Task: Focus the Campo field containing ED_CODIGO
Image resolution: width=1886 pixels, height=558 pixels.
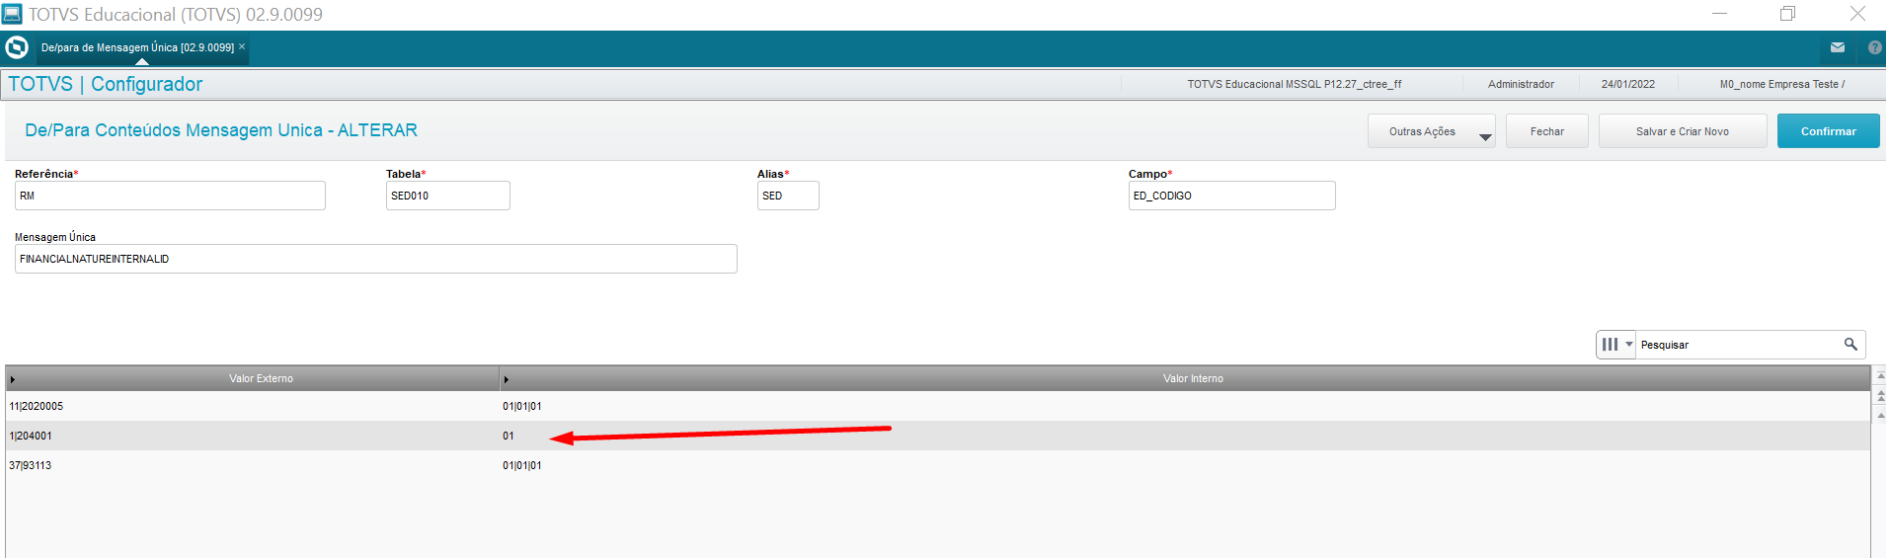Action: coord(1232,196)
